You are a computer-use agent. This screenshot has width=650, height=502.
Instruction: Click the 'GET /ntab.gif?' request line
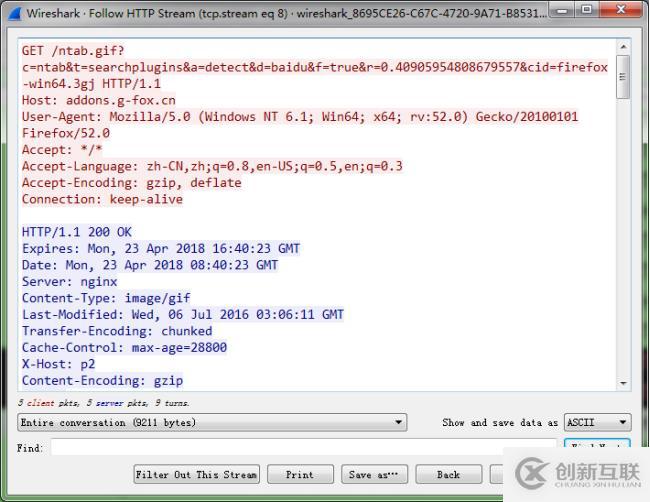tap(73, 51)
